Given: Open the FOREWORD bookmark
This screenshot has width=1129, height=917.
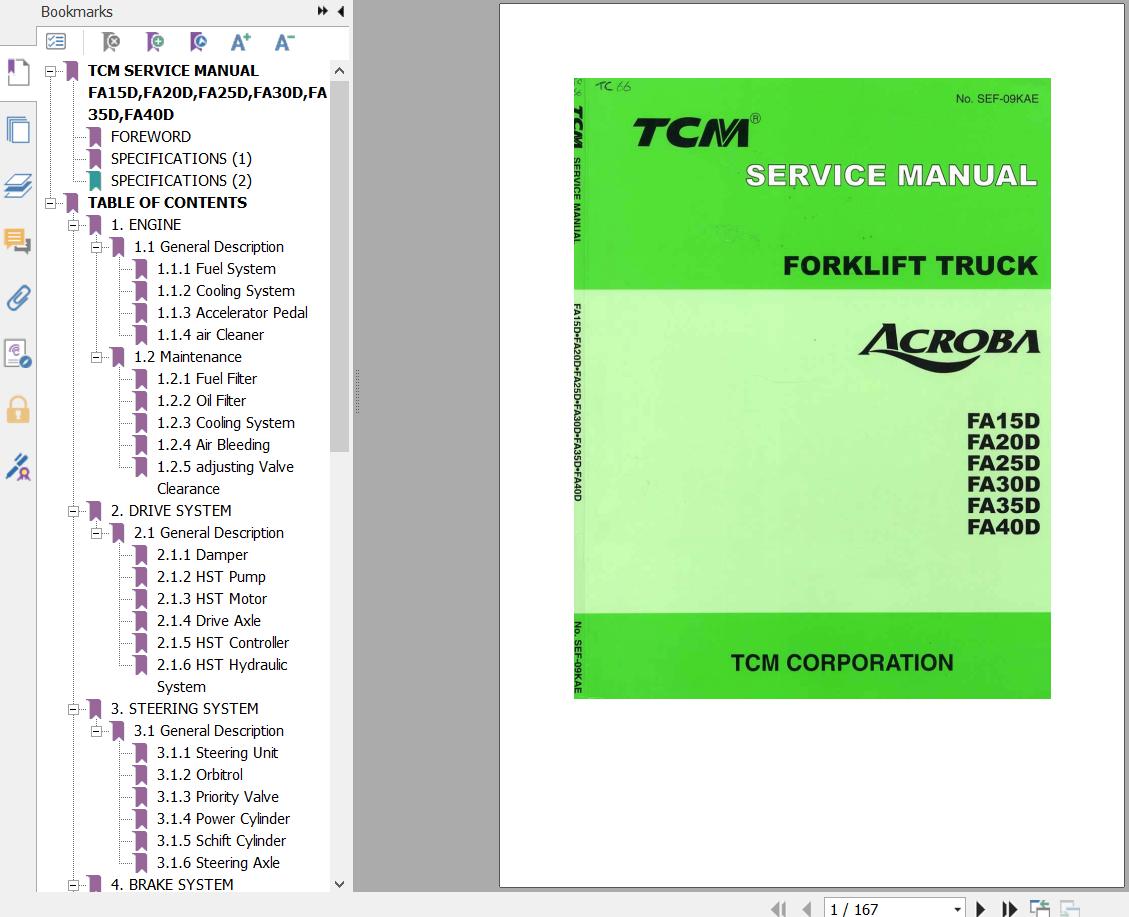Looking at the screenshot, I should (x=151, y=136).
